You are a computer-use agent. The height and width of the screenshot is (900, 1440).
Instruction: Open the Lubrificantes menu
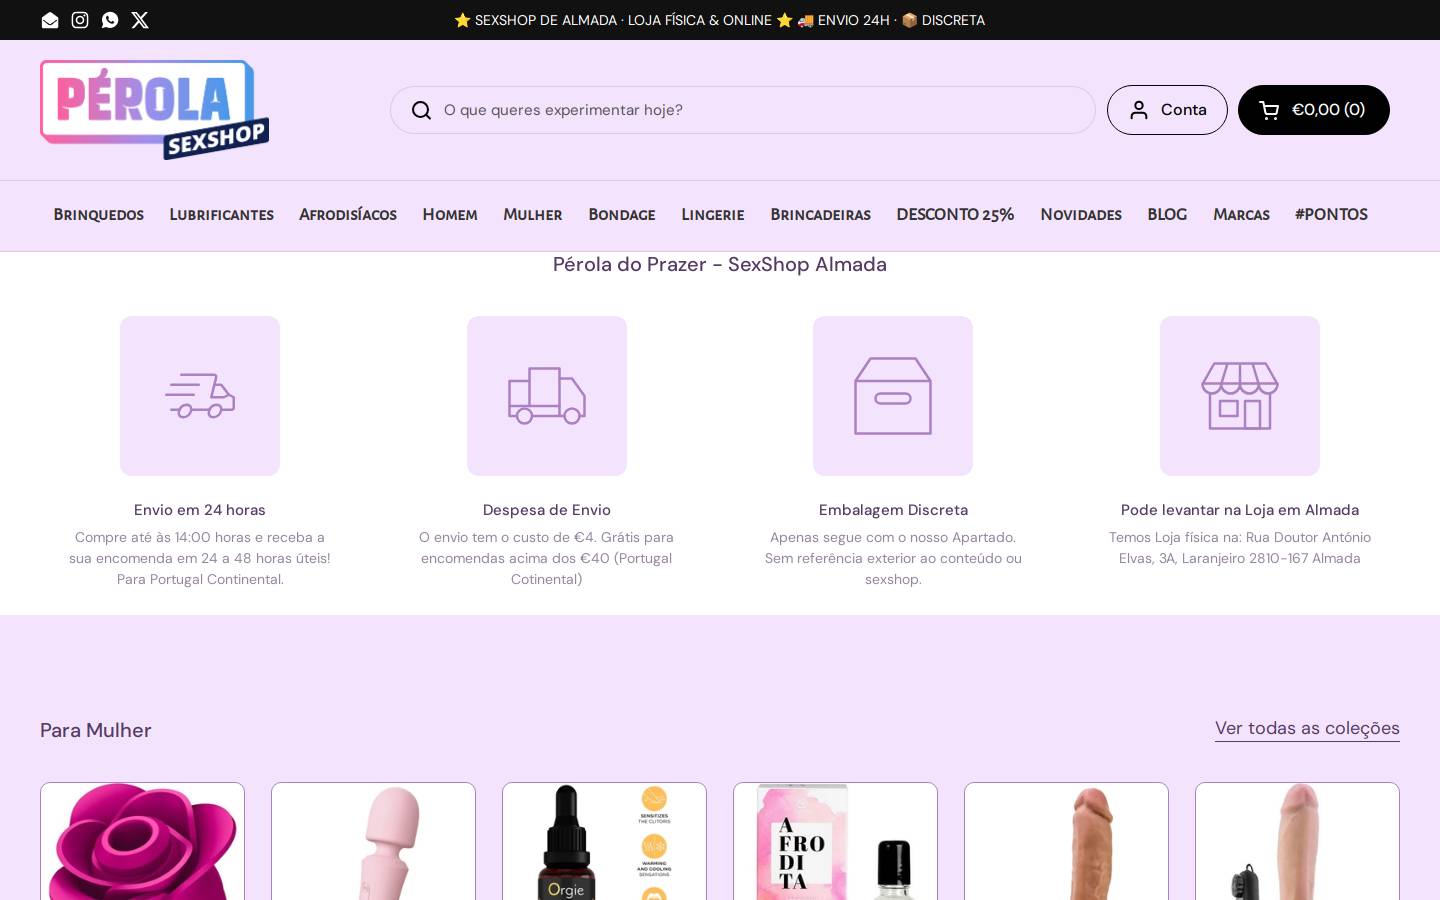click(x=221, y=215)
